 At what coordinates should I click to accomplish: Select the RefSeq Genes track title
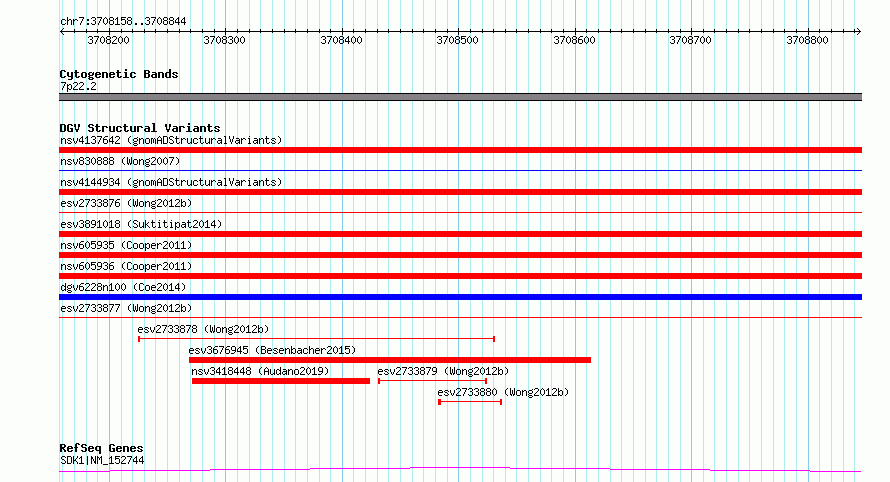(x=101, y=448)
